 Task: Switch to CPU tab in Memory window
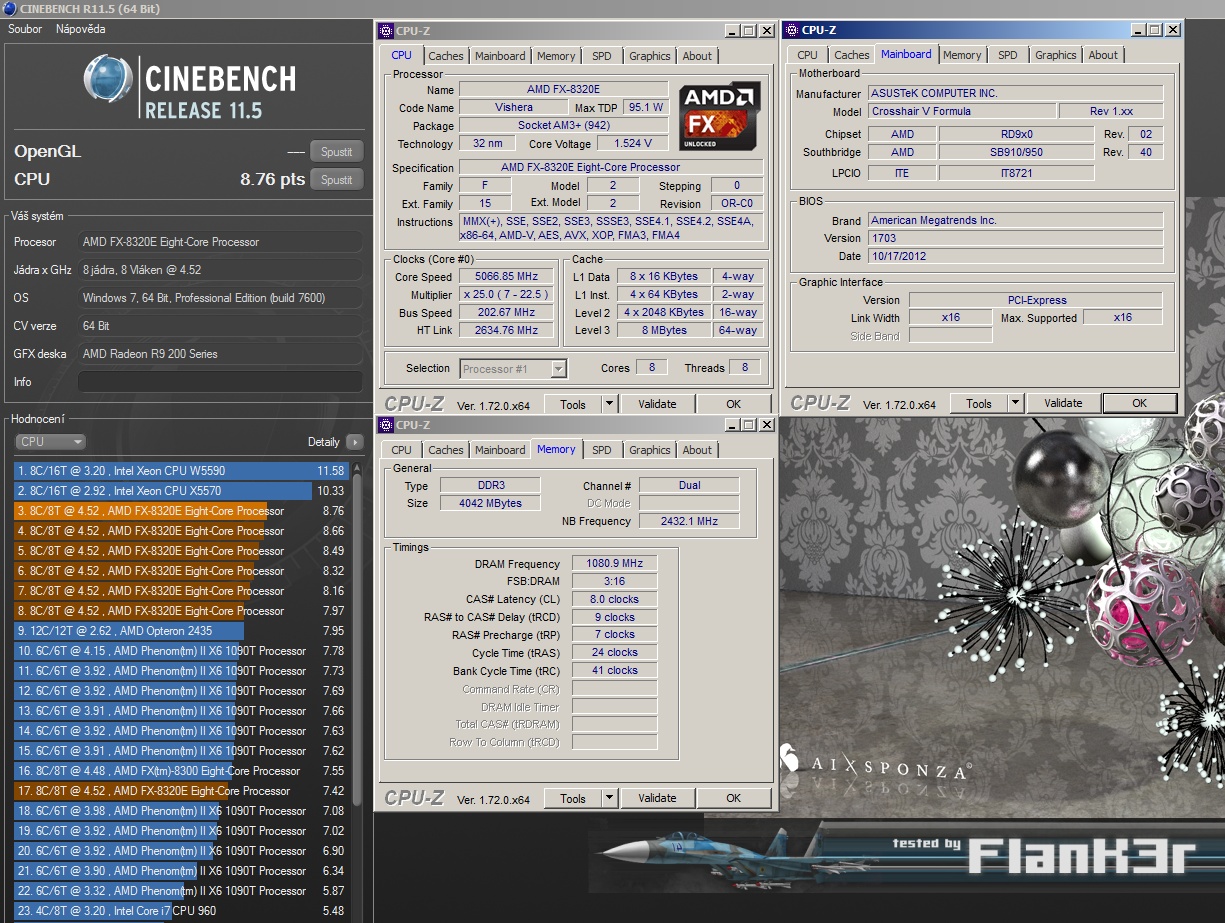(402, 450)
